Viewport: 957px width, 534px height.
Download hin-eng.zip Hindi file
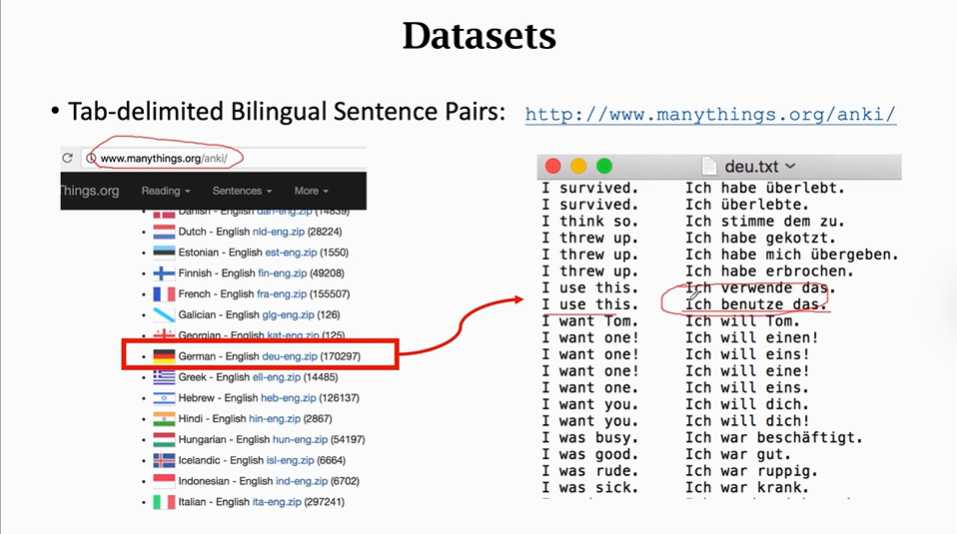[x=274, y=419]
